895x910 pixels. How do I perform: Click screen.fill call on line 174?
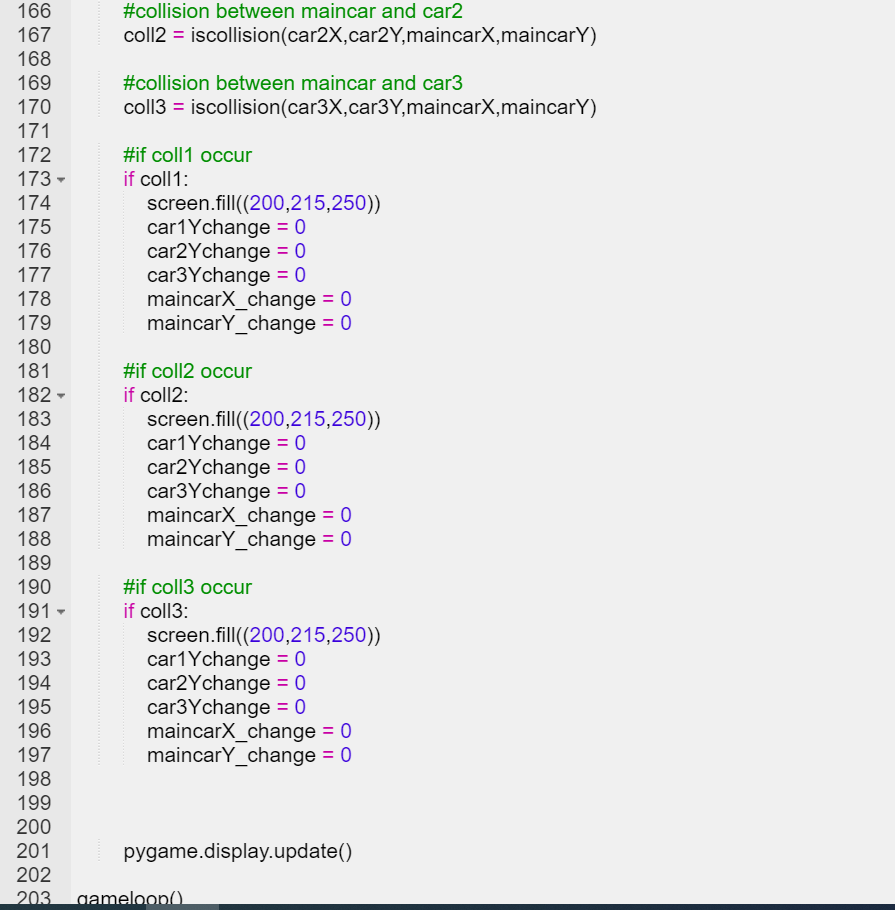264,203
